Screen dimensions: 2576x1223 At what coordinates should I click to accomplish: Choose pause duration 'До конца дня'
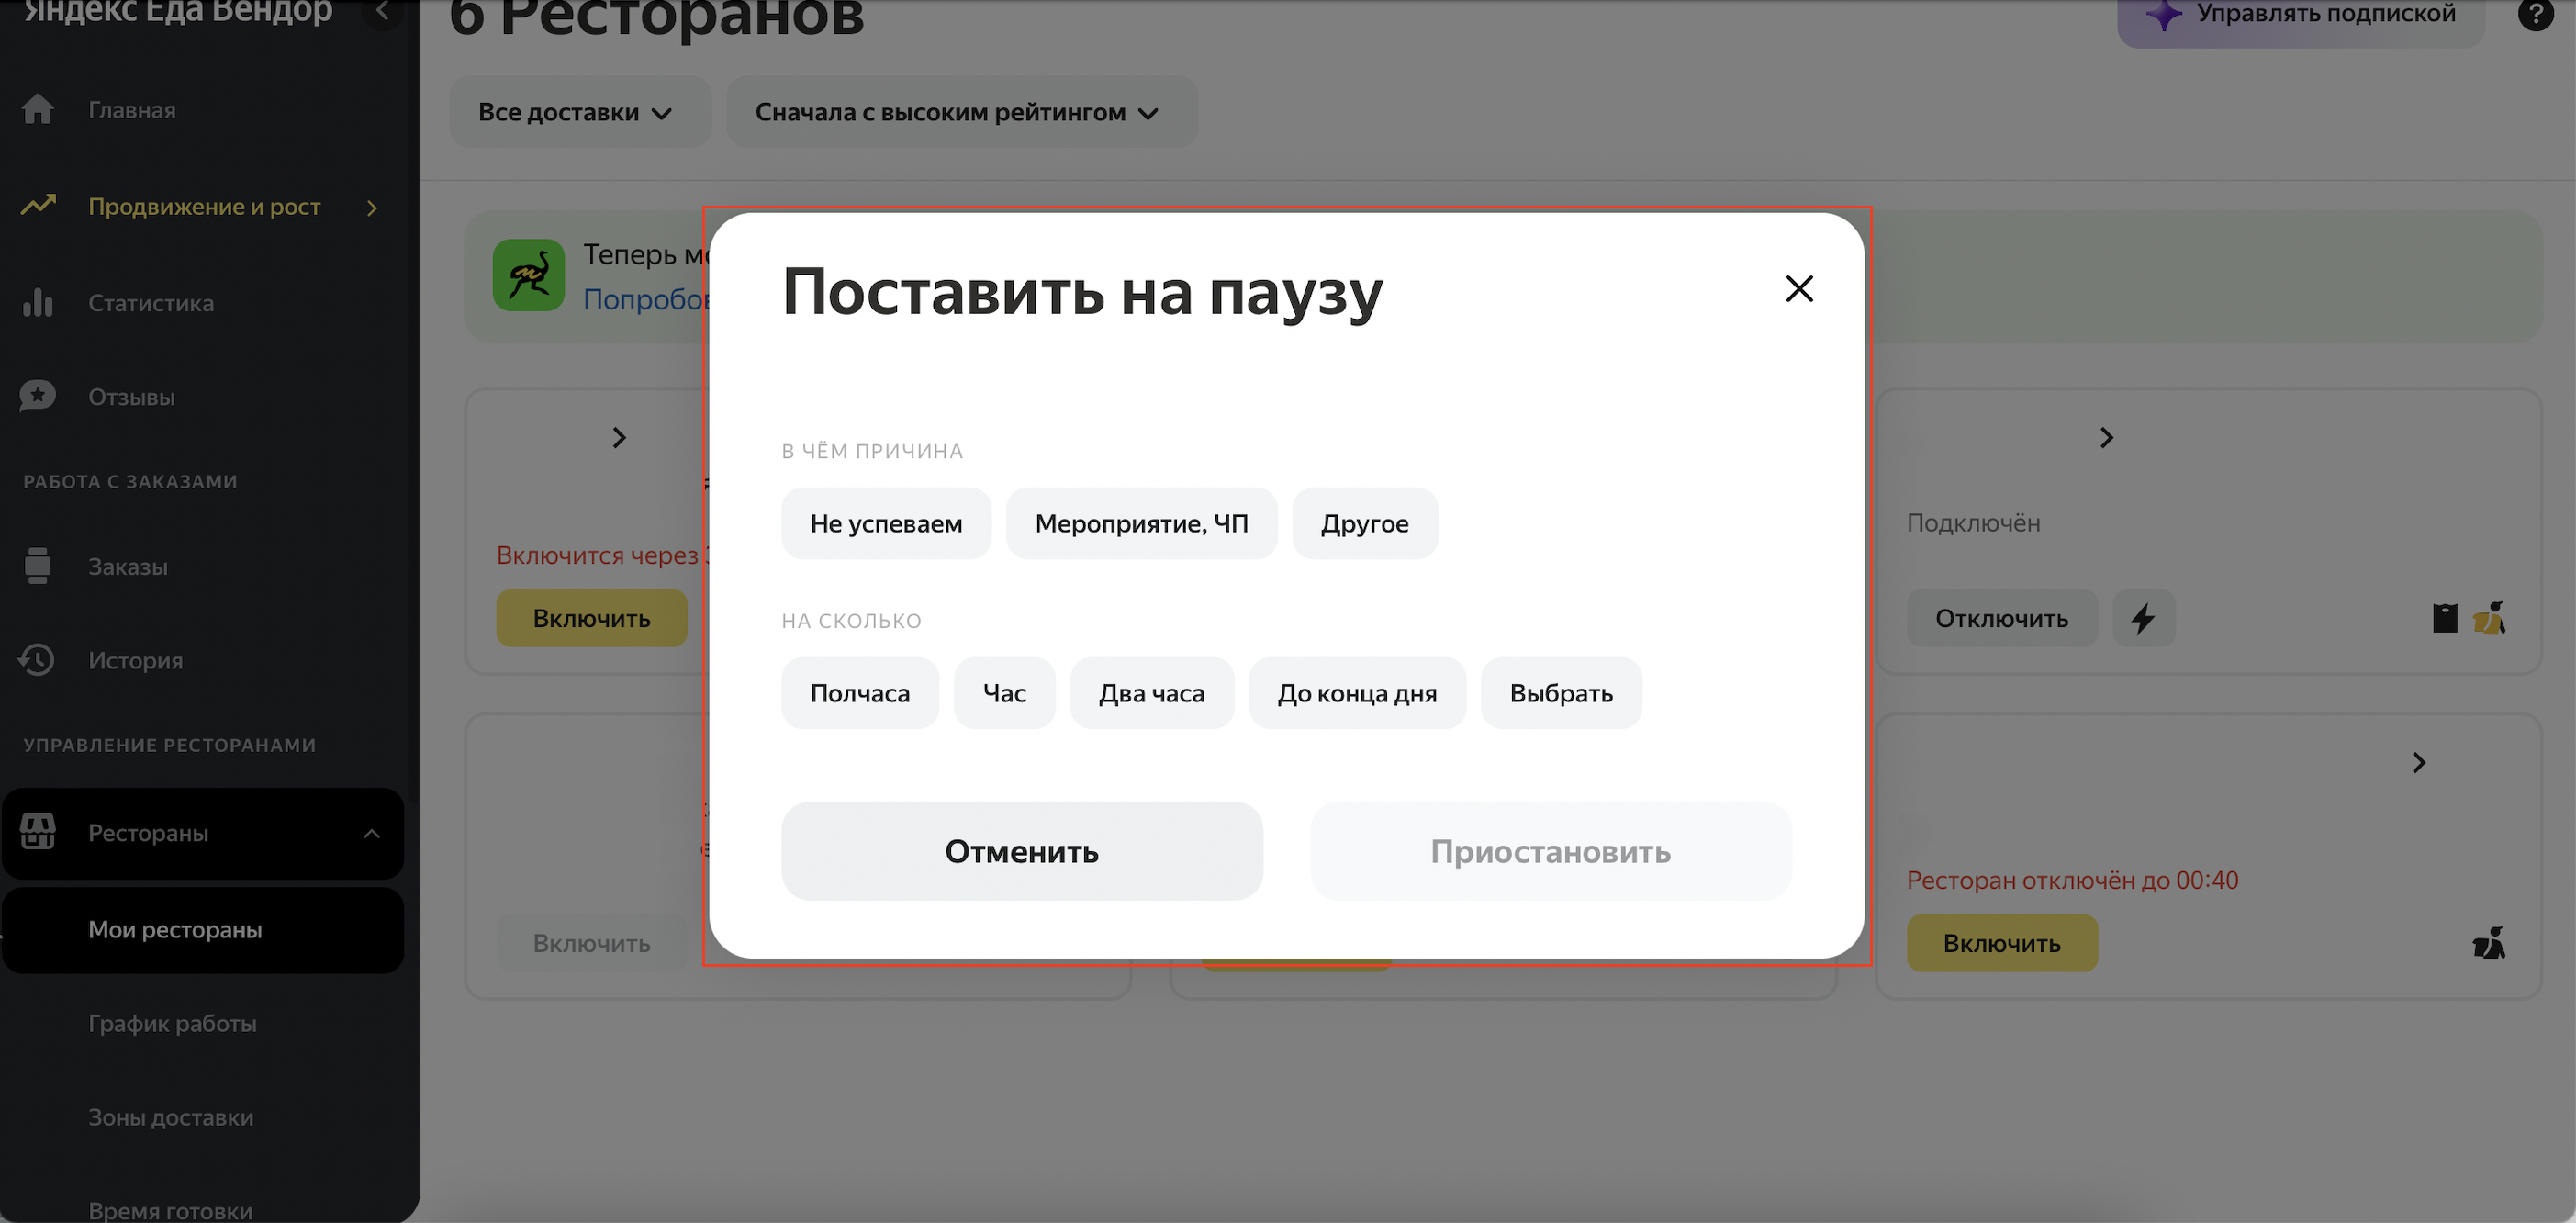coord(1357,693)
